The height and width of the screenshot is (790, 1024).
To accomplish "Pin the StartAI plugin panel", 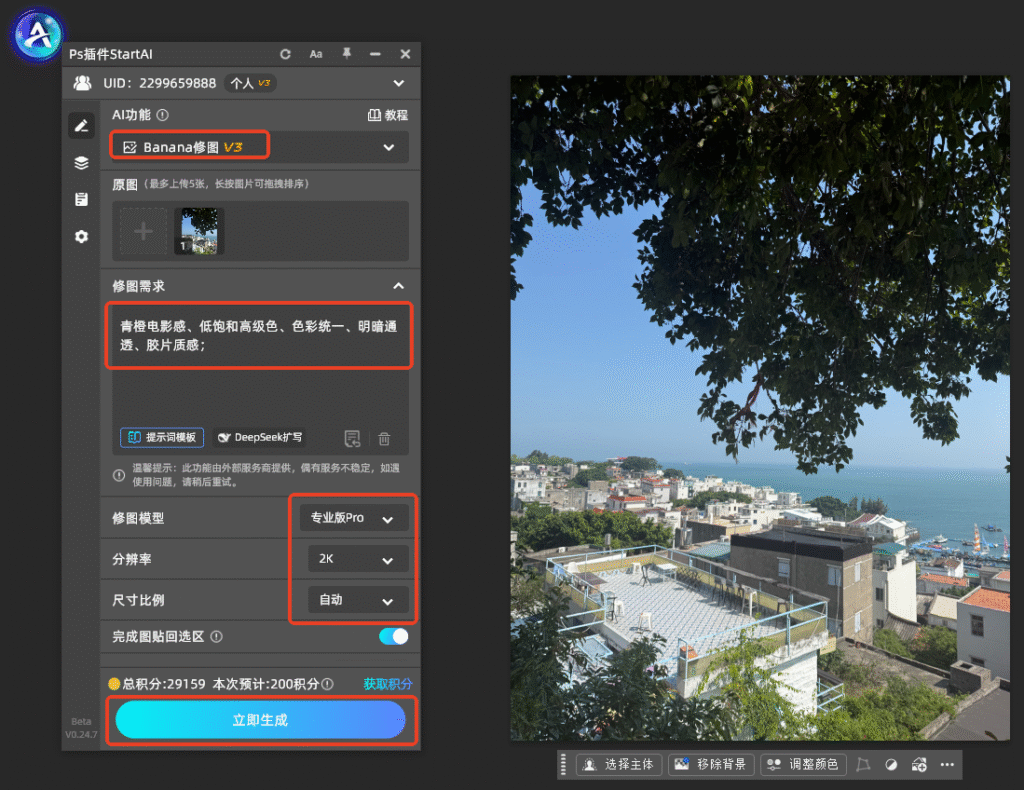I will (347, 54).
